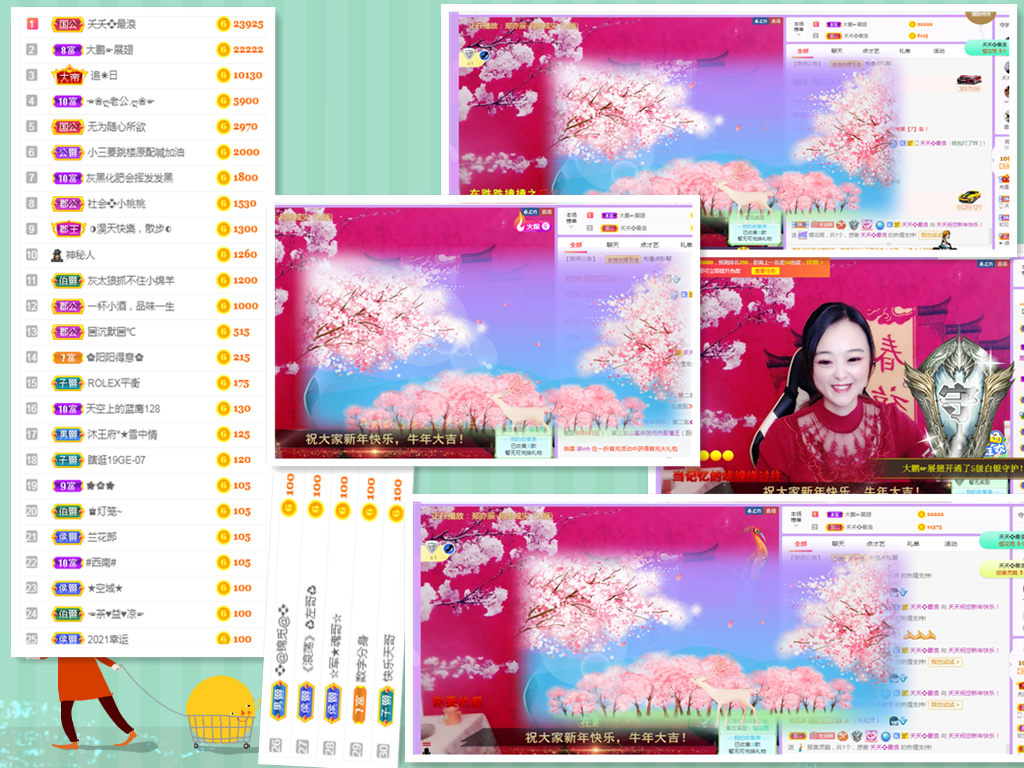The image size is (1024, 768).
Task: Click the 金牌代理充值 tag in the top window announcement
Action: [846, 64]
